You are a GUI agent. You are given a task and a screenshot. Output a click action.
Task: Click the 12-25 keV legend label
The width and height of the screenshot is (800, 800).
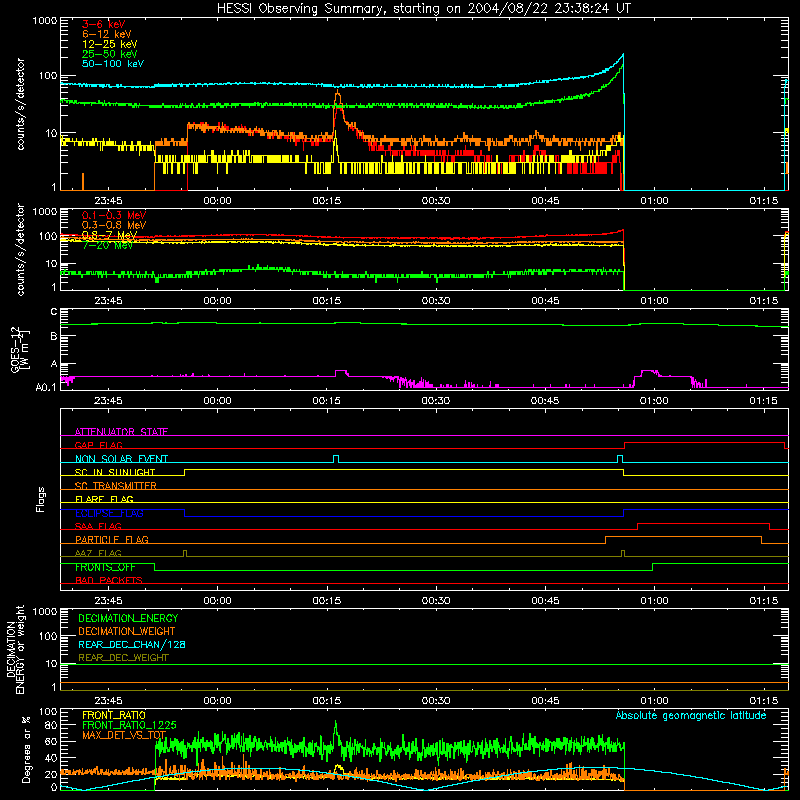110,44
